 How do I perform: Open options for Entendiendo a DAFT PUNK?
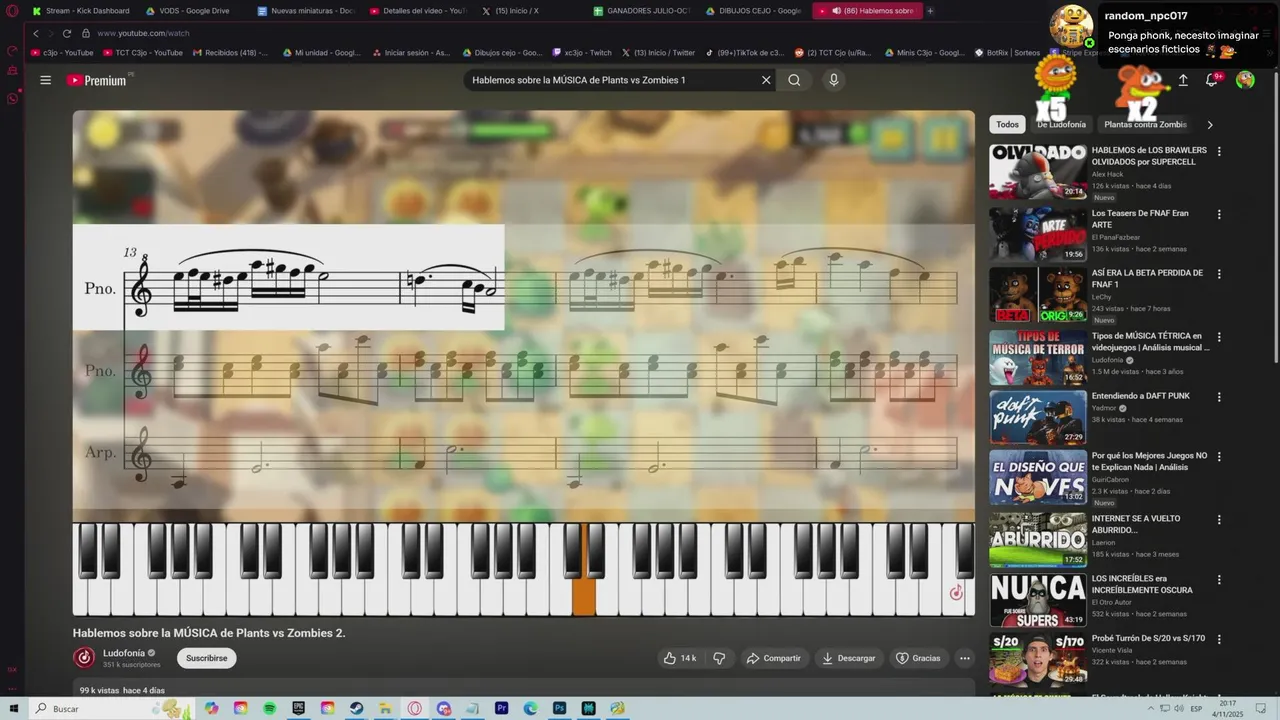pyautogui.click(x=1219, y=396)
